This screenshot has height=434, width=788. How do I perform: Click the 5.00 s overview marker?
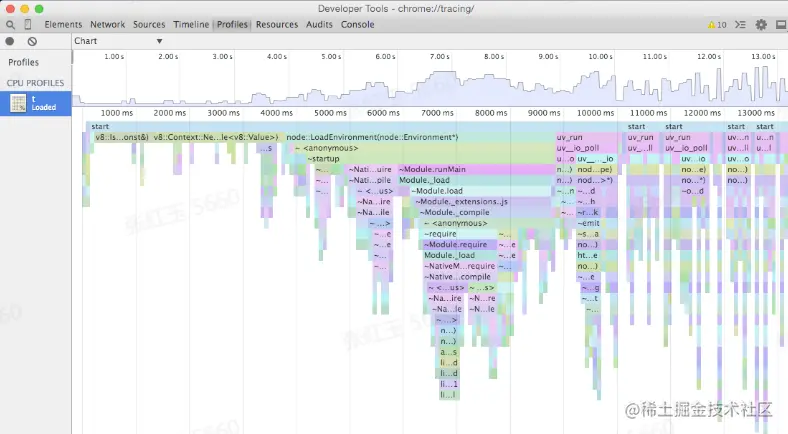[x=331, y=57]
